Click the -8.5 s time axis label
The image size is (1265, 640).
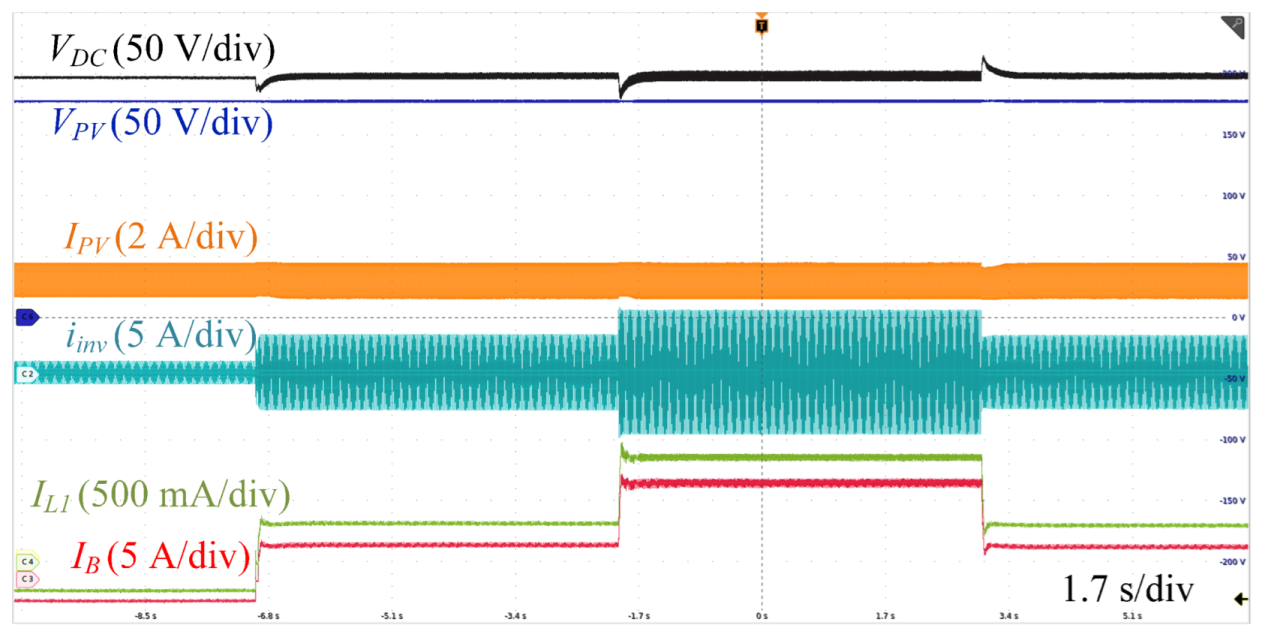pos(144,617)
